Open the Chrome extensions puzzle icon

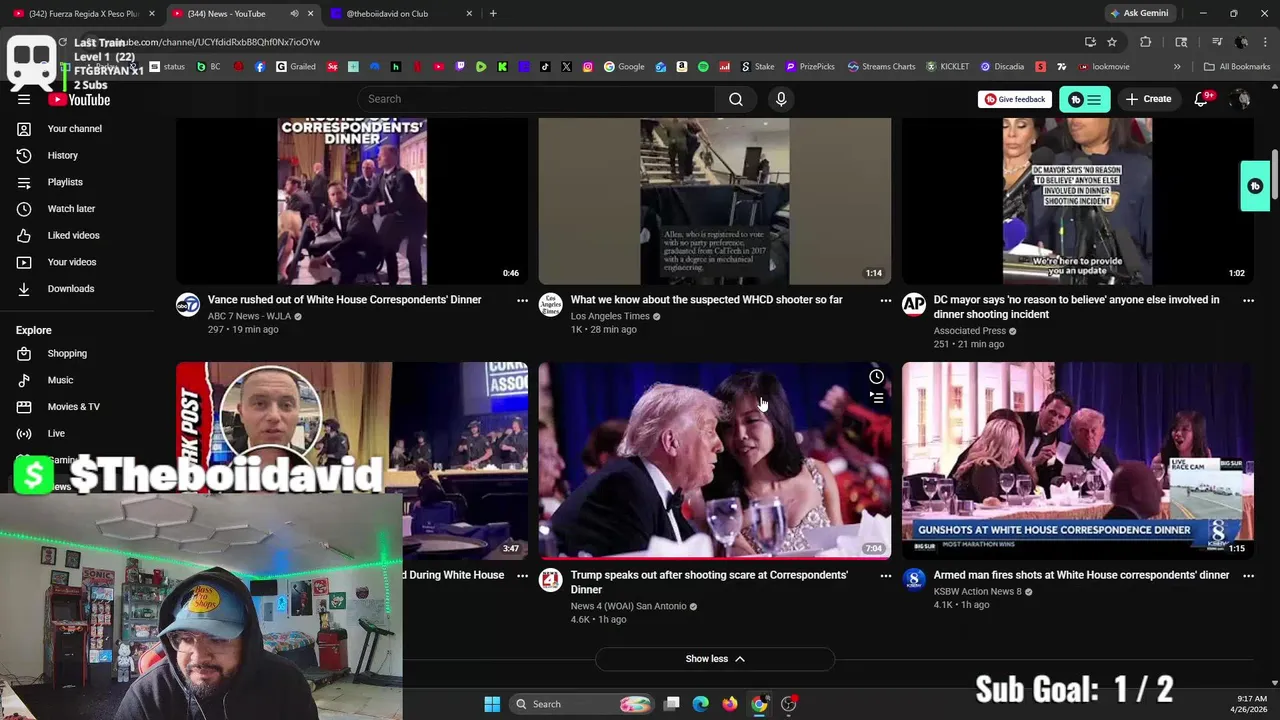[1146, 42]
